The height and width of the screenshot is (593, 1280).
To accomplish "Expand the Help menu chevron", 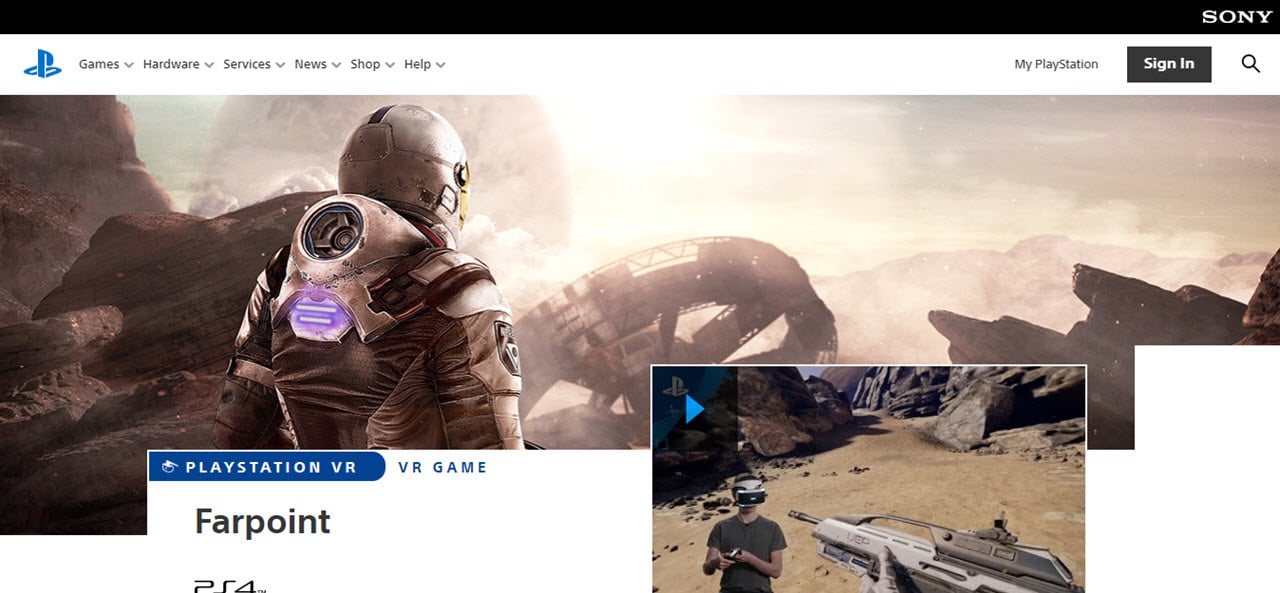I will 441,65.
